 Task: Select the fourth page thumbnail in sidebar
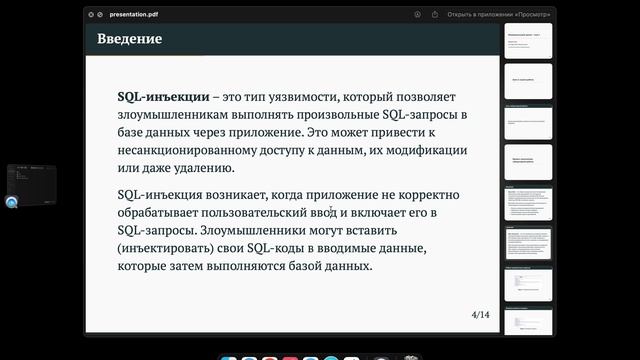point(528,162)
